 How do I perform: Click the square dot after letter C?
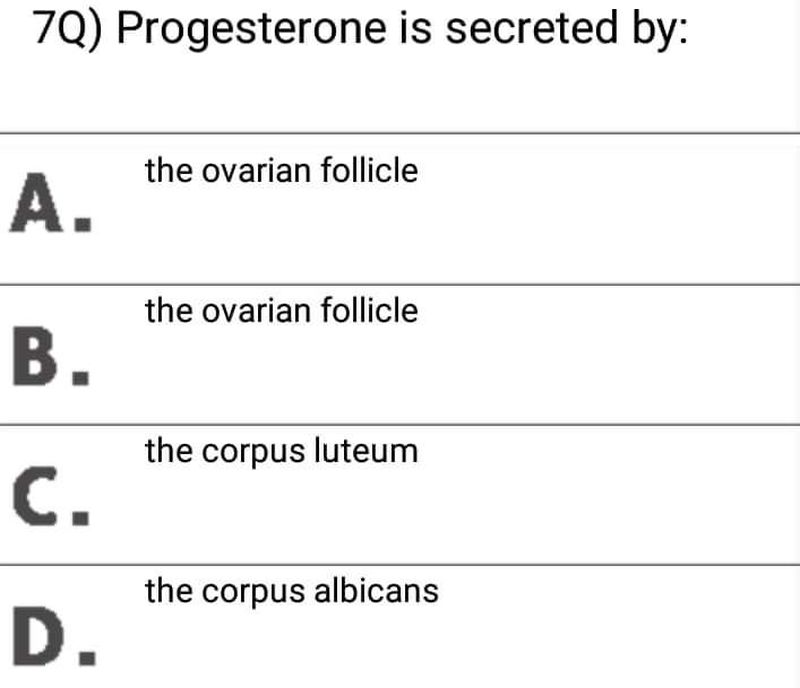88,519
